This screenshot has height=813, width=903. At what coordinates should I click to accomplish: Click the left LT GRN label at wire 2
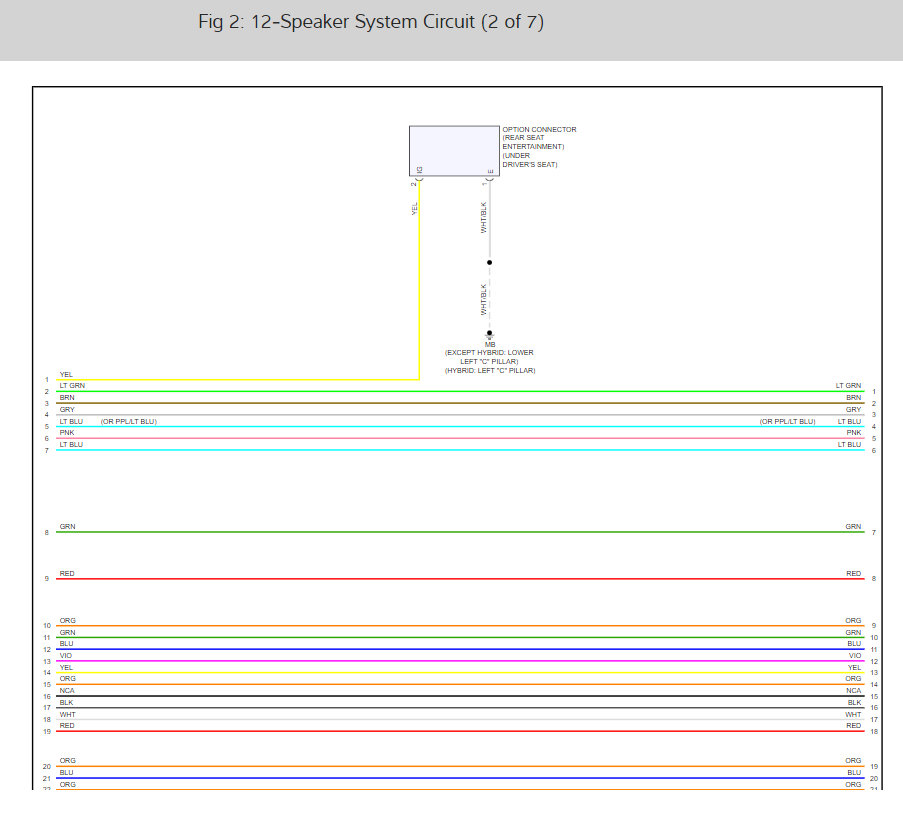[x=72, y=386]
